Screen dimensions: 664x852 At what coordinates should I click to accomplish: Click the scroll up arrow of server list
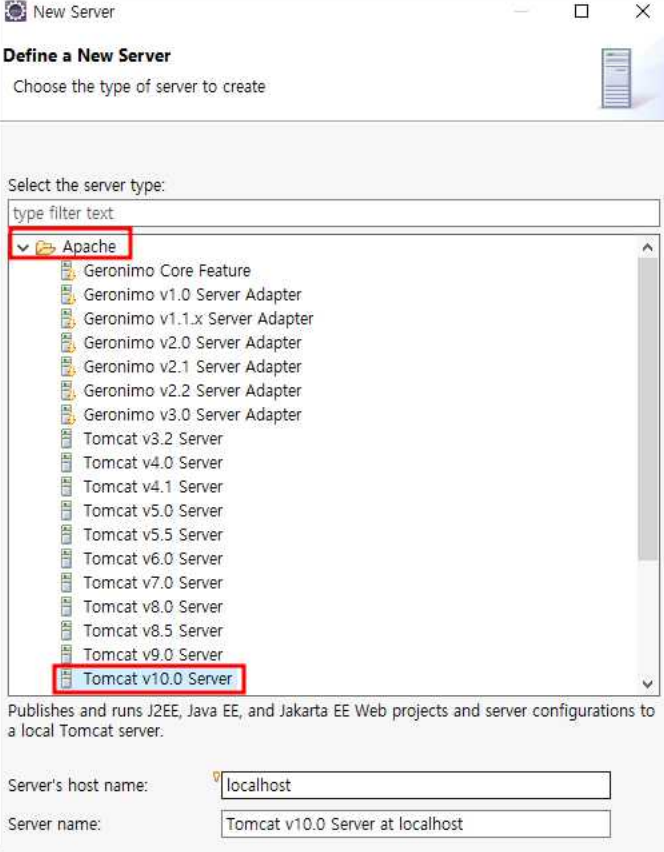click(647, 247)
